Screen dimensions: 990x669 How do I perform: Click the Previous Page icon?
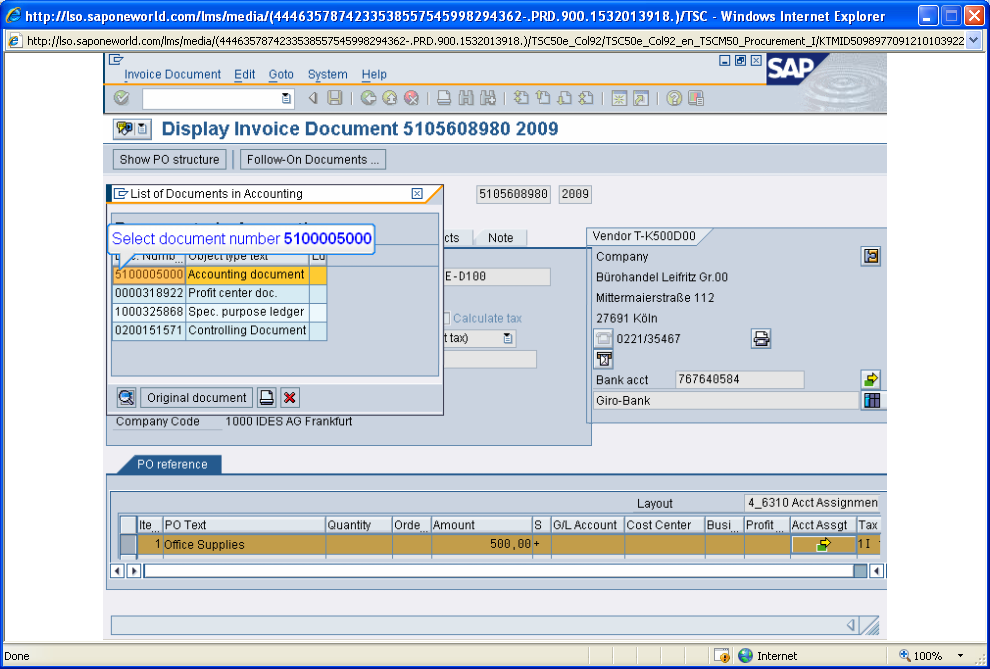coord(543,98)
